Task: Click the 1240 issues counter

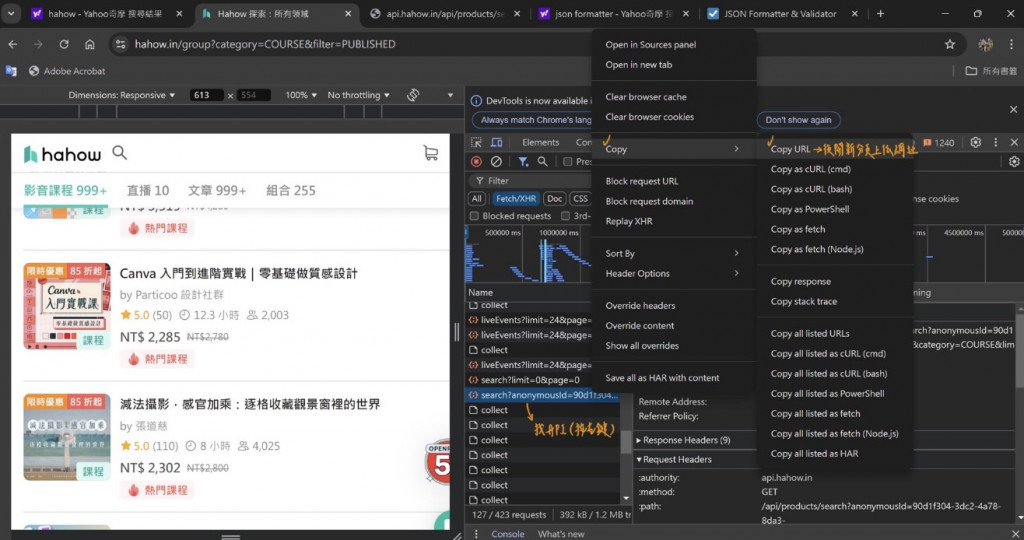Action: pyautogui.click(x=938, y=142)
